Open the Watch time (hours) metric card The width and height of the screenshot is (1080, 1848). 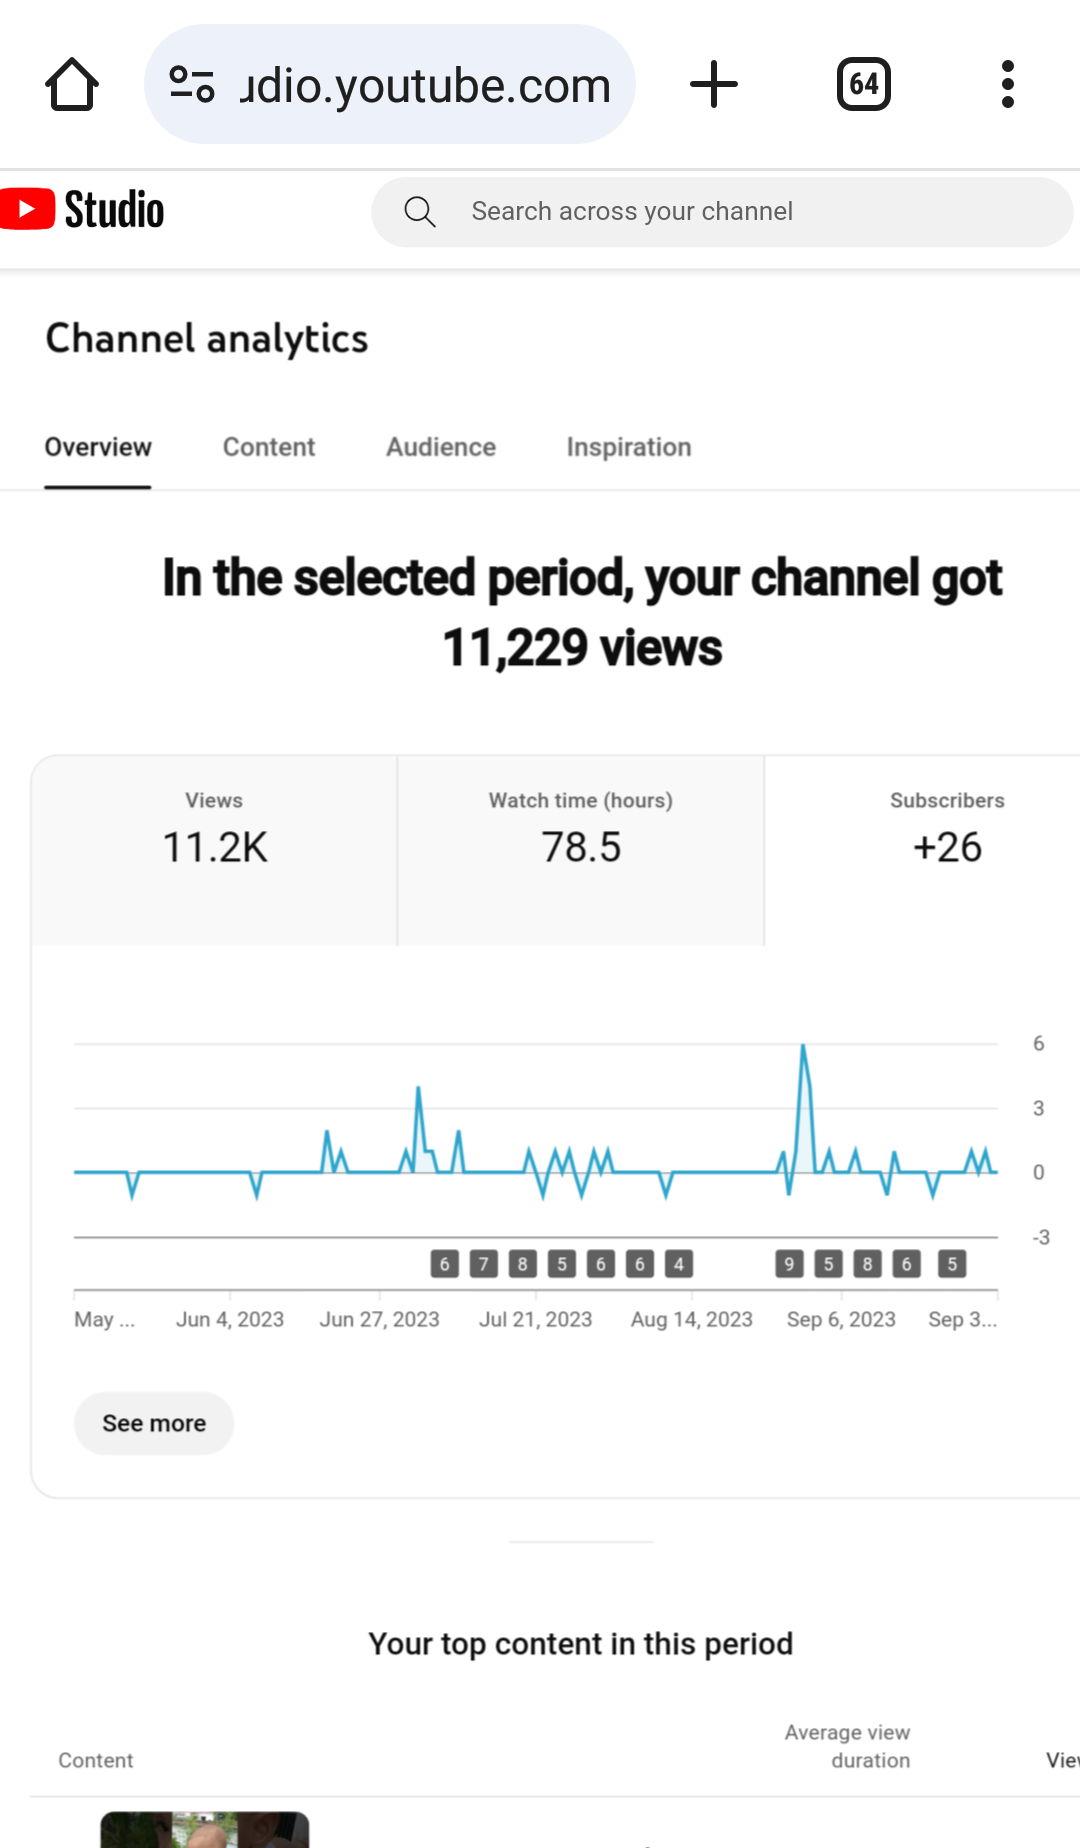pos(580,846)
